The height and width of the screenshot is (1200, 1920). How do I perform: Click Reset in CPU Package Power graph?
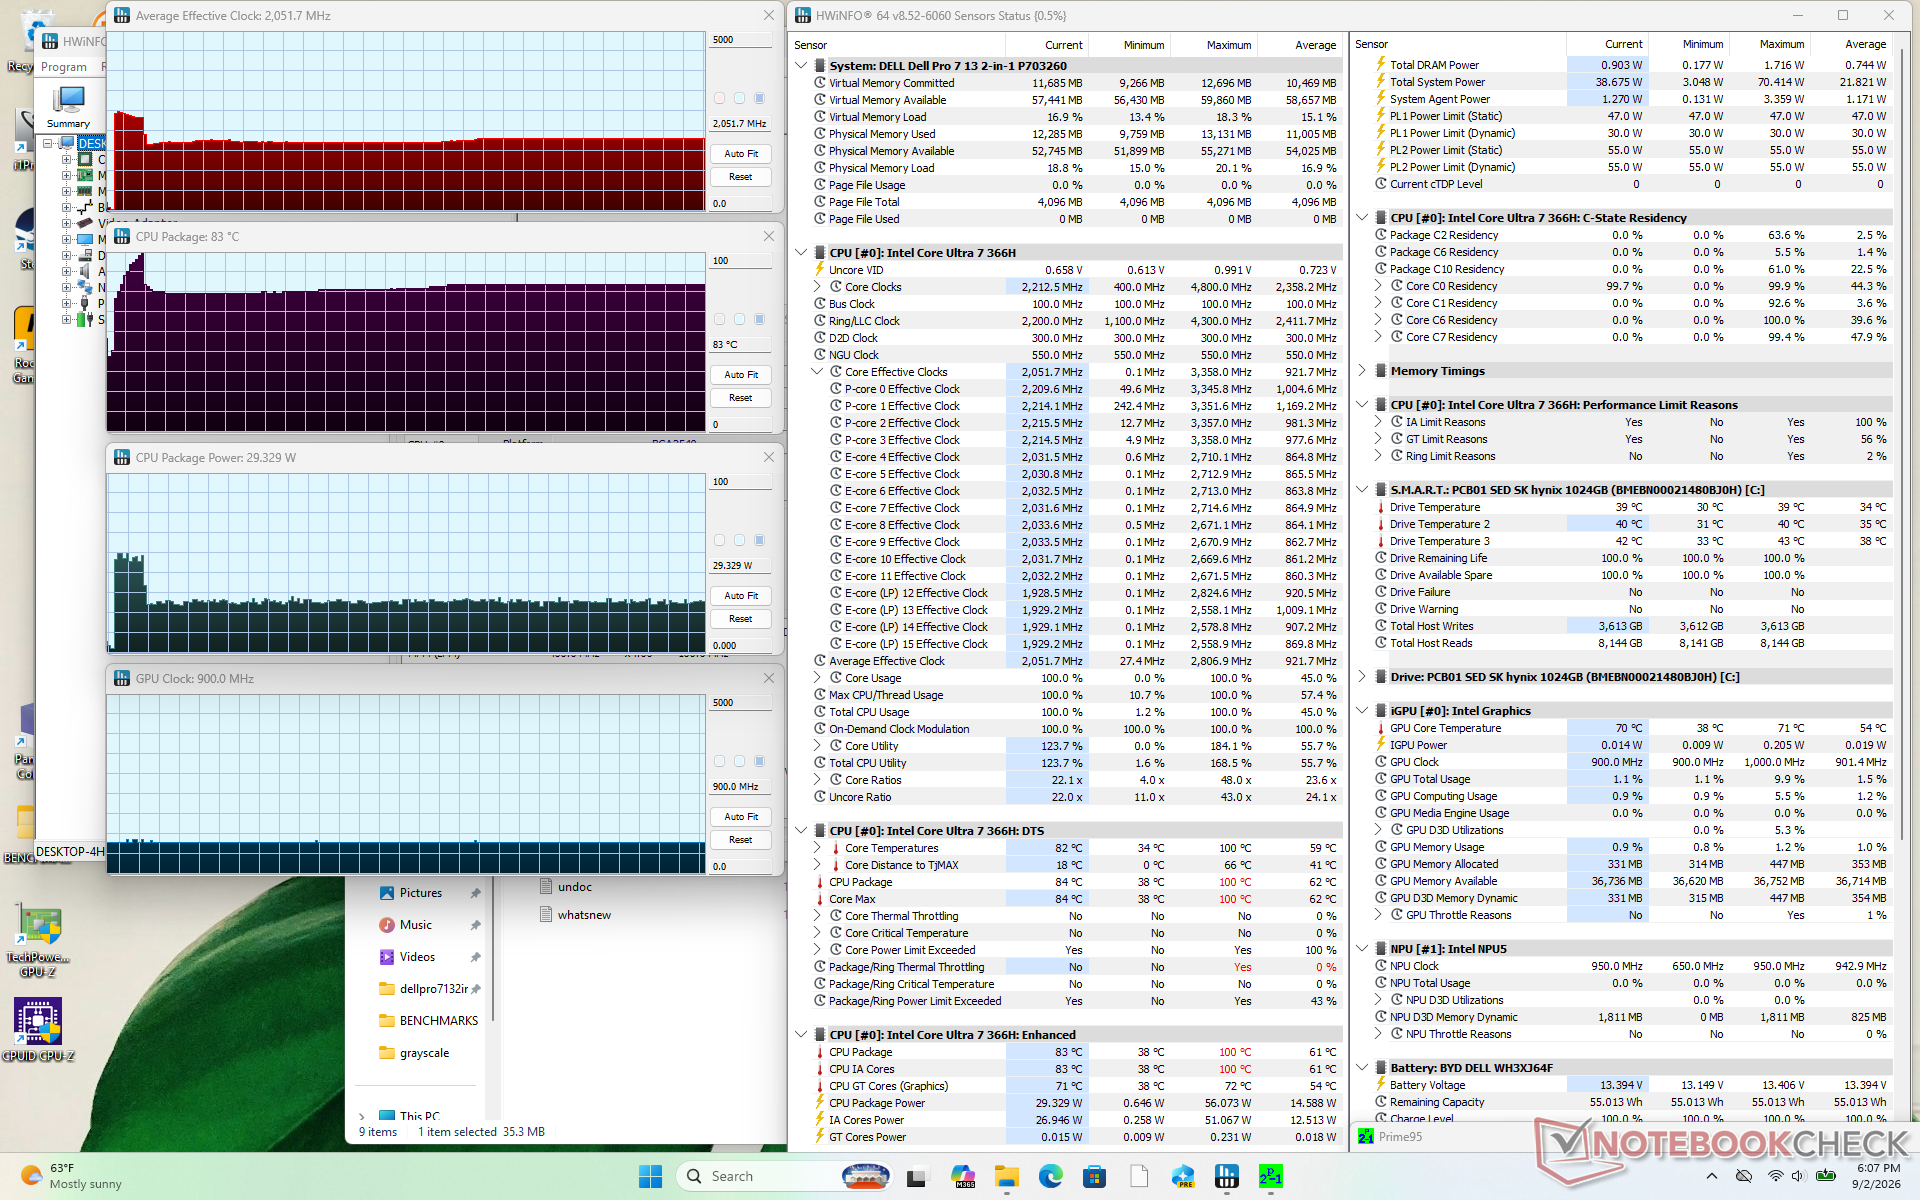pos(741,619)
